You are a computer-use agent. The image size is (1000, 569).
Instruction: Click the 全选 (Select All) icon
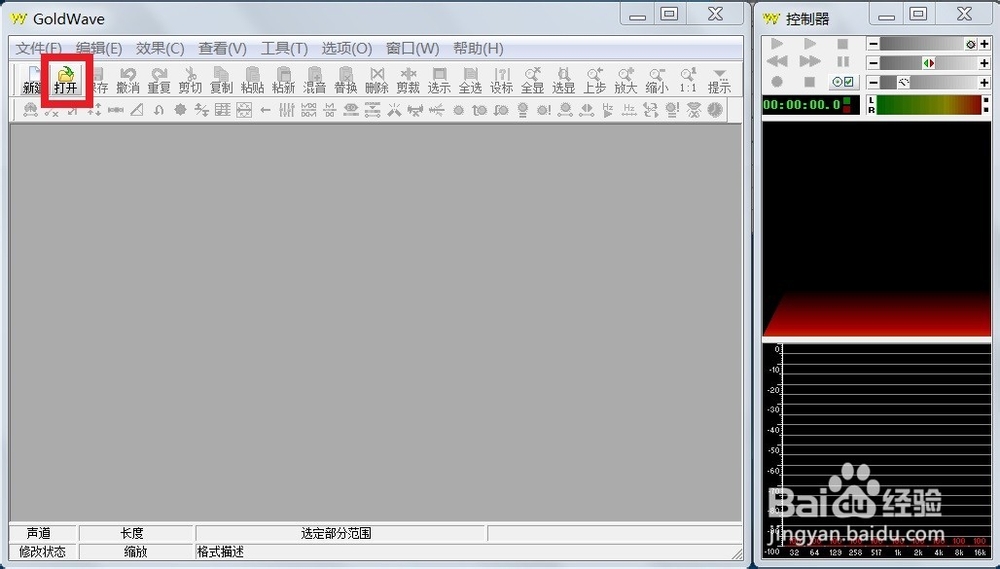point(470,80)
